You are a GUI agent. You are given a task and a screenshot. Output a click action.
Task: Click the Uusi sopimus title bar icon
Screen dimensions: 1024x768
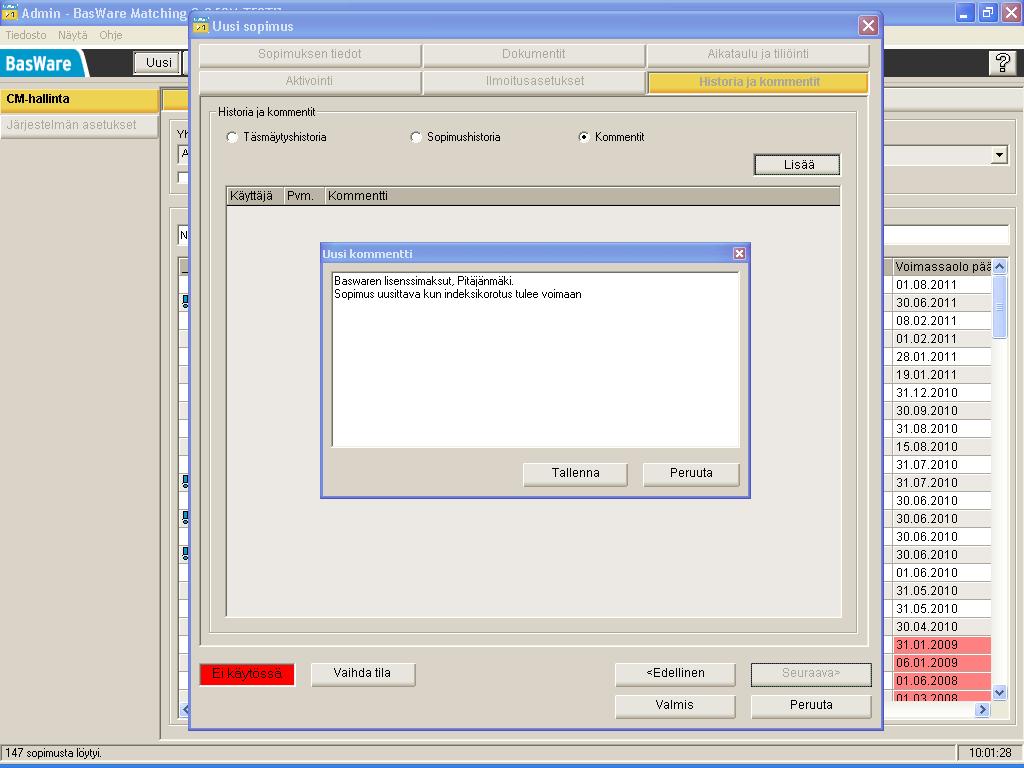tap(201, 25)
